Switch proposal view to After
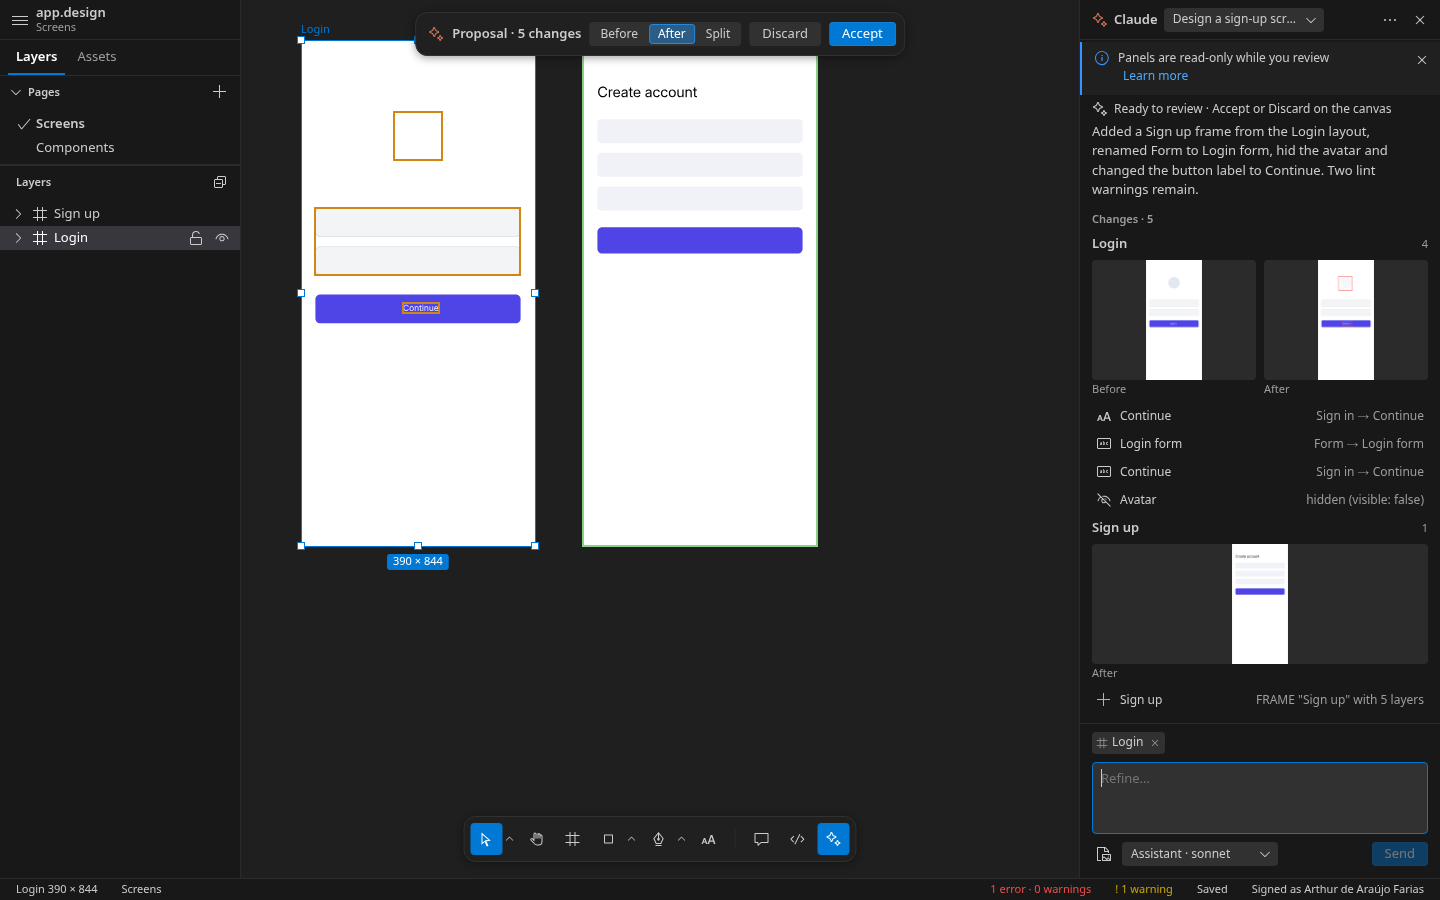The width and height of the screenshot is (1440, 900). tap(672, 34)
